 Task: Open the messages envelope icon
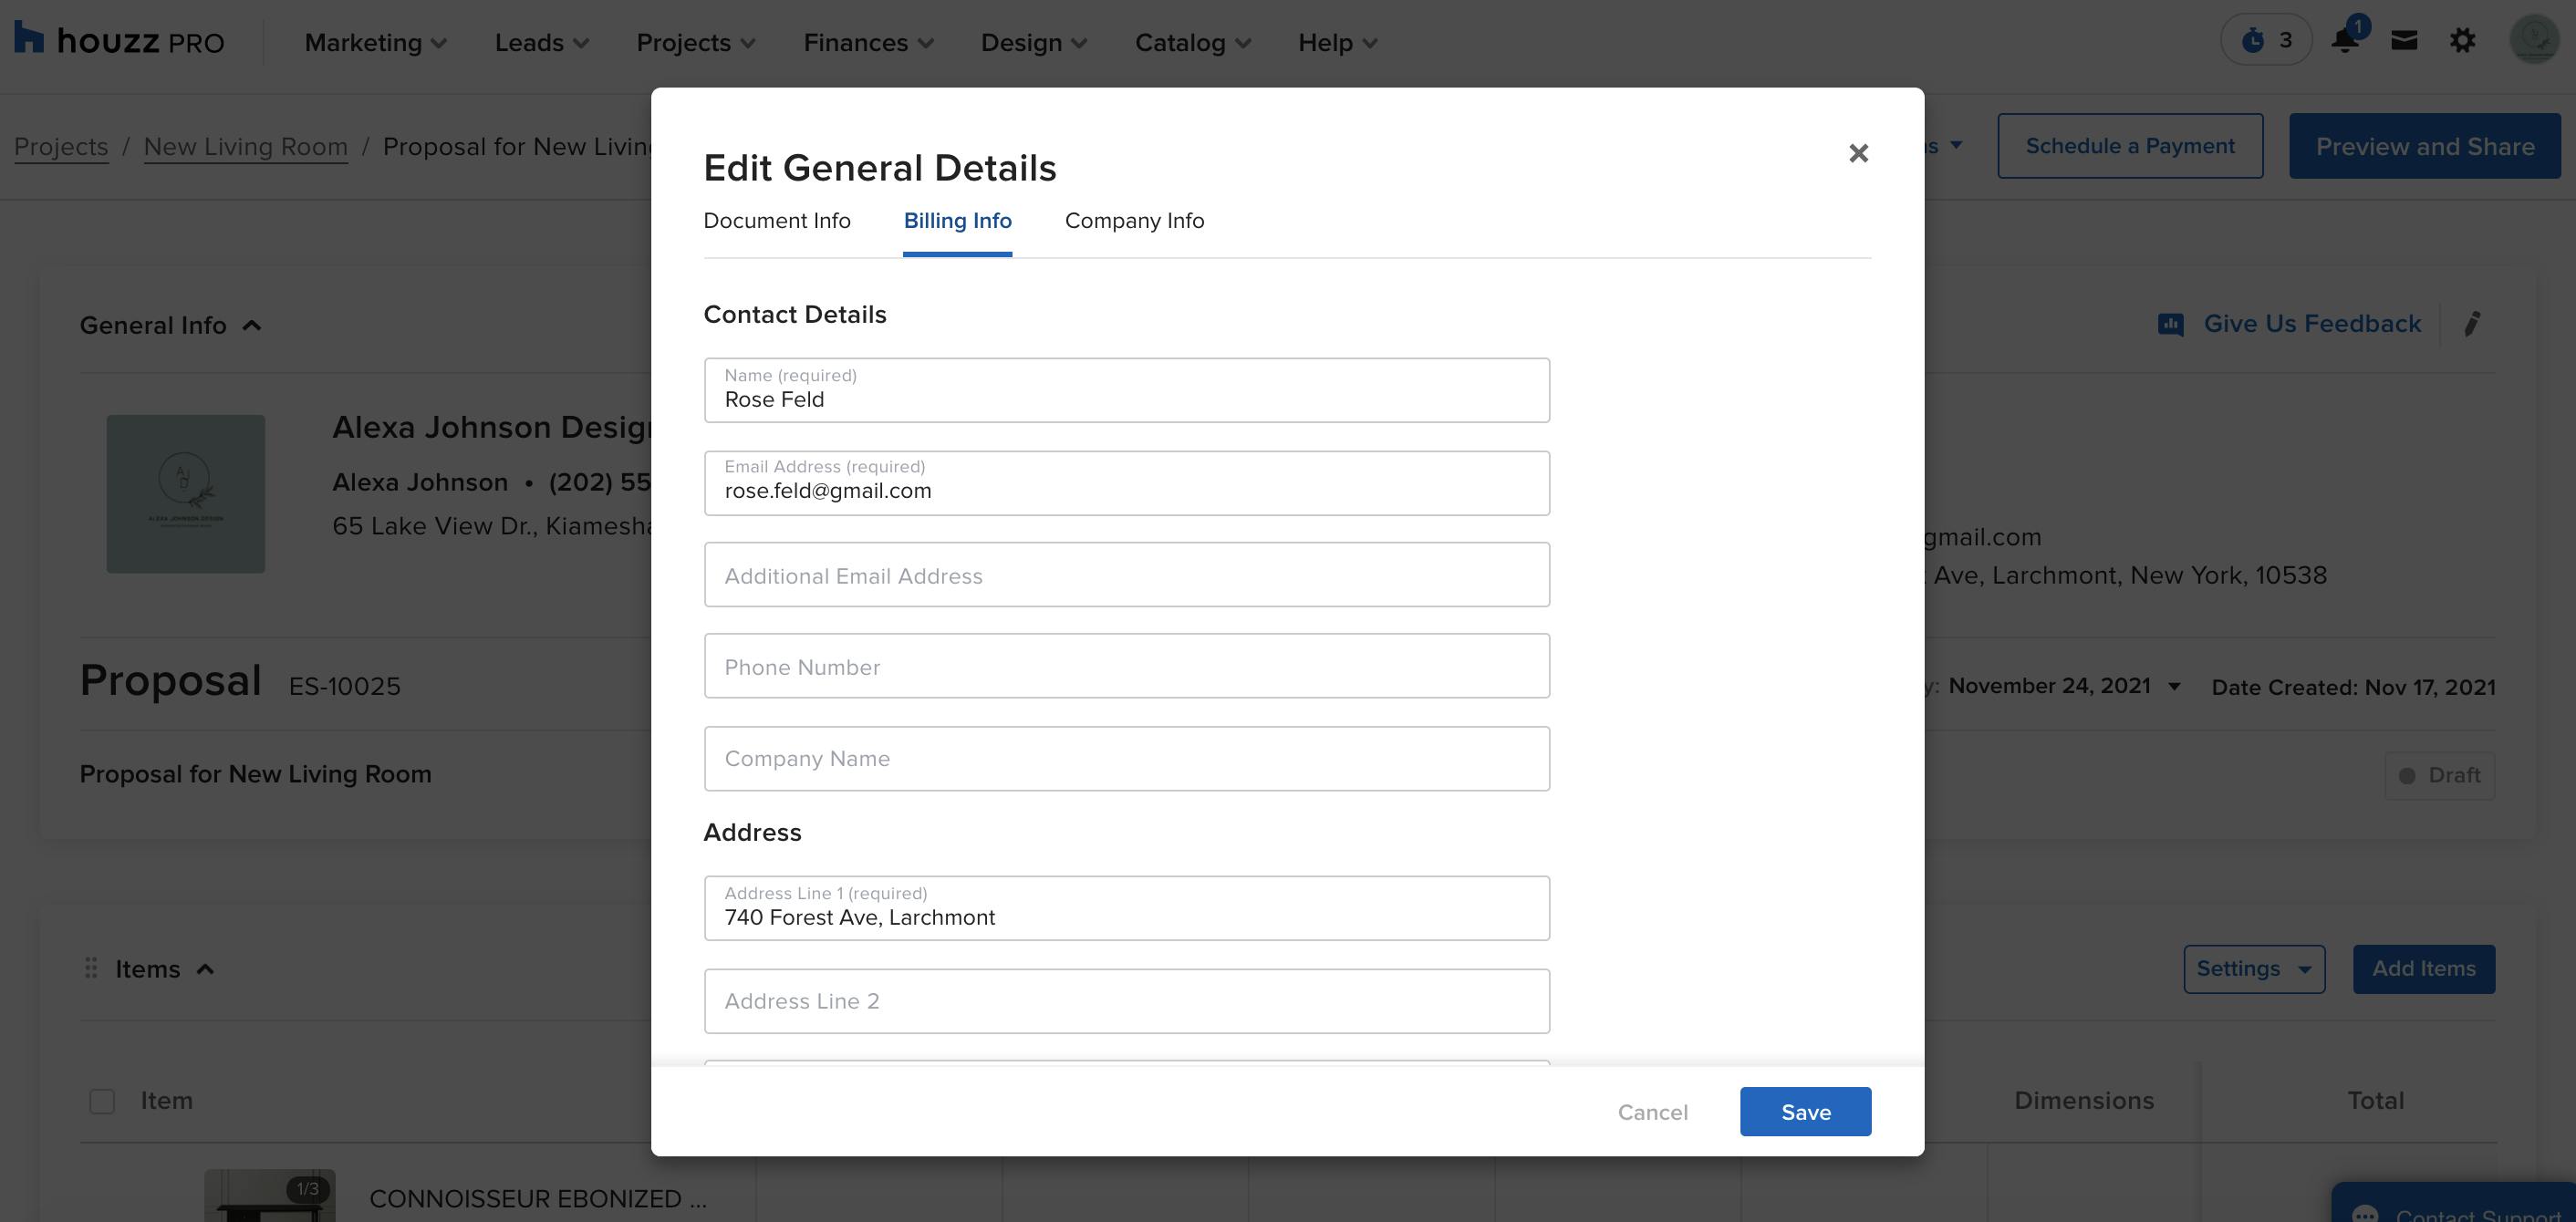pyautogui.click(x=2404, y=41)
